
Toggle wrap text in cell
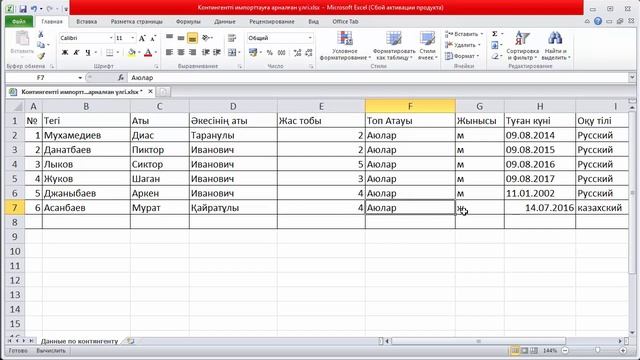(232, 38)
